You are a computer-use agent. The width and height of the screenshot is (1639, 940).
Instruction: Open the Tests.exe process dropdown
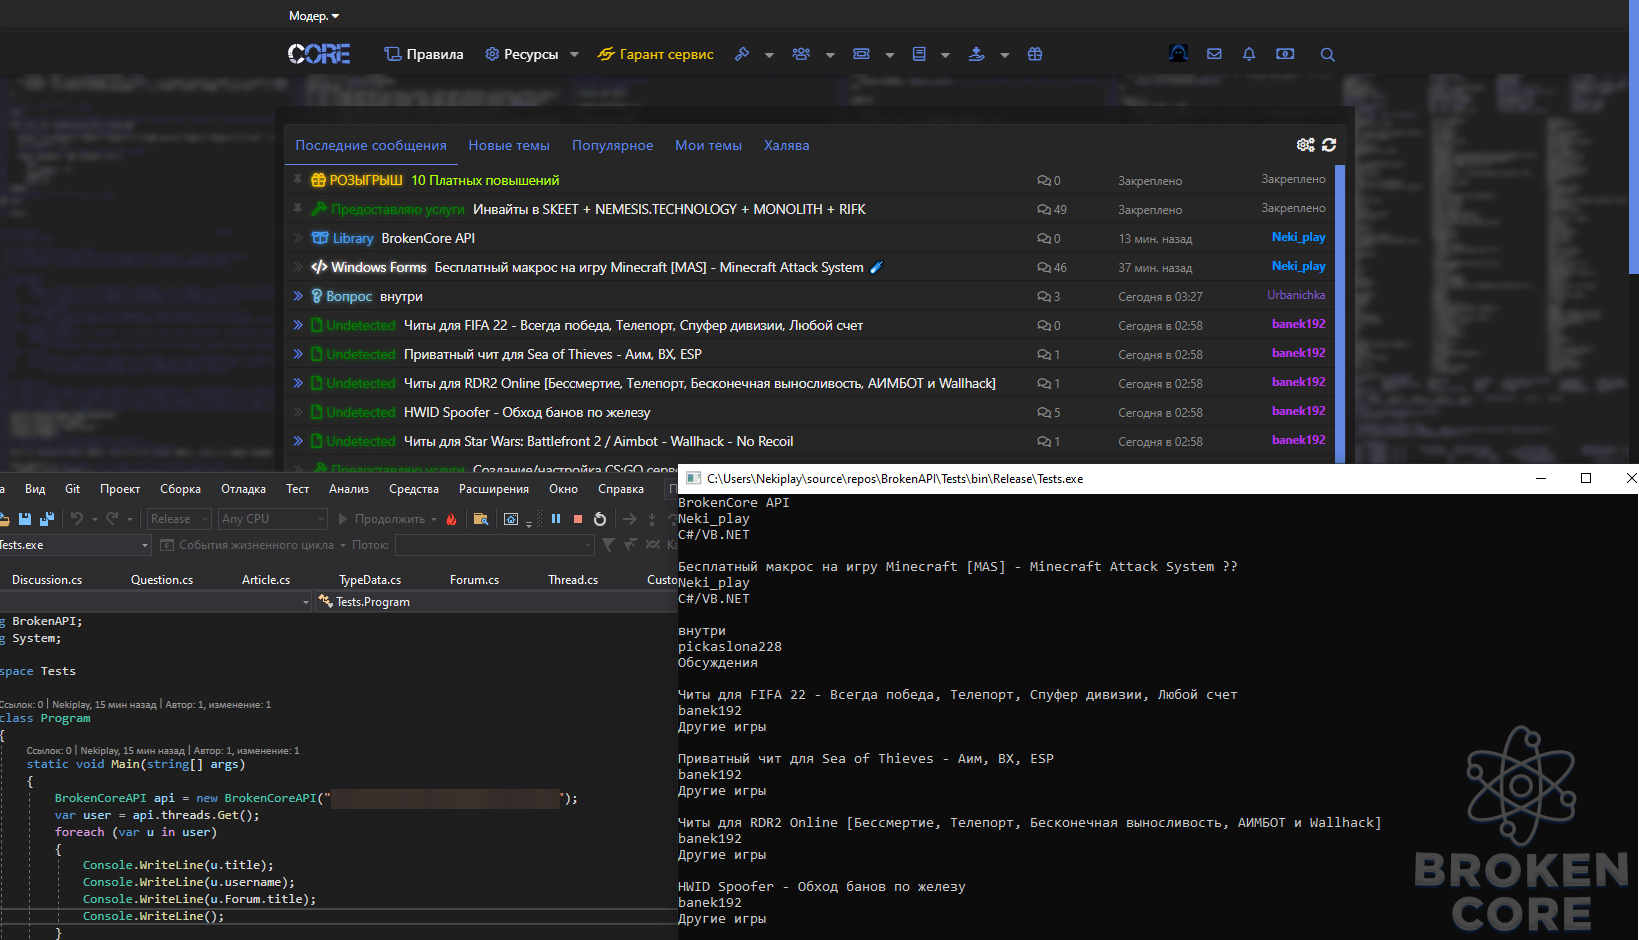(x=75, y=545)
